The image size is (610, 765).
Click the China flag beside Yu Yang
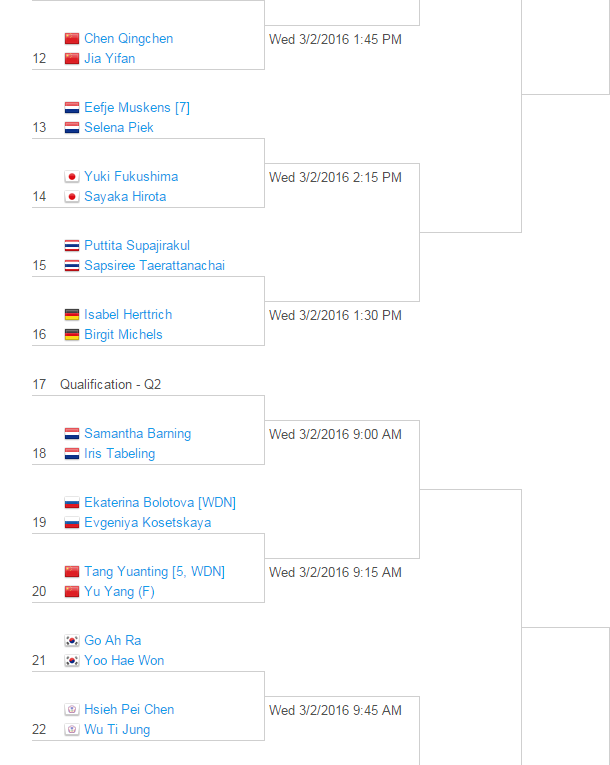72,592
